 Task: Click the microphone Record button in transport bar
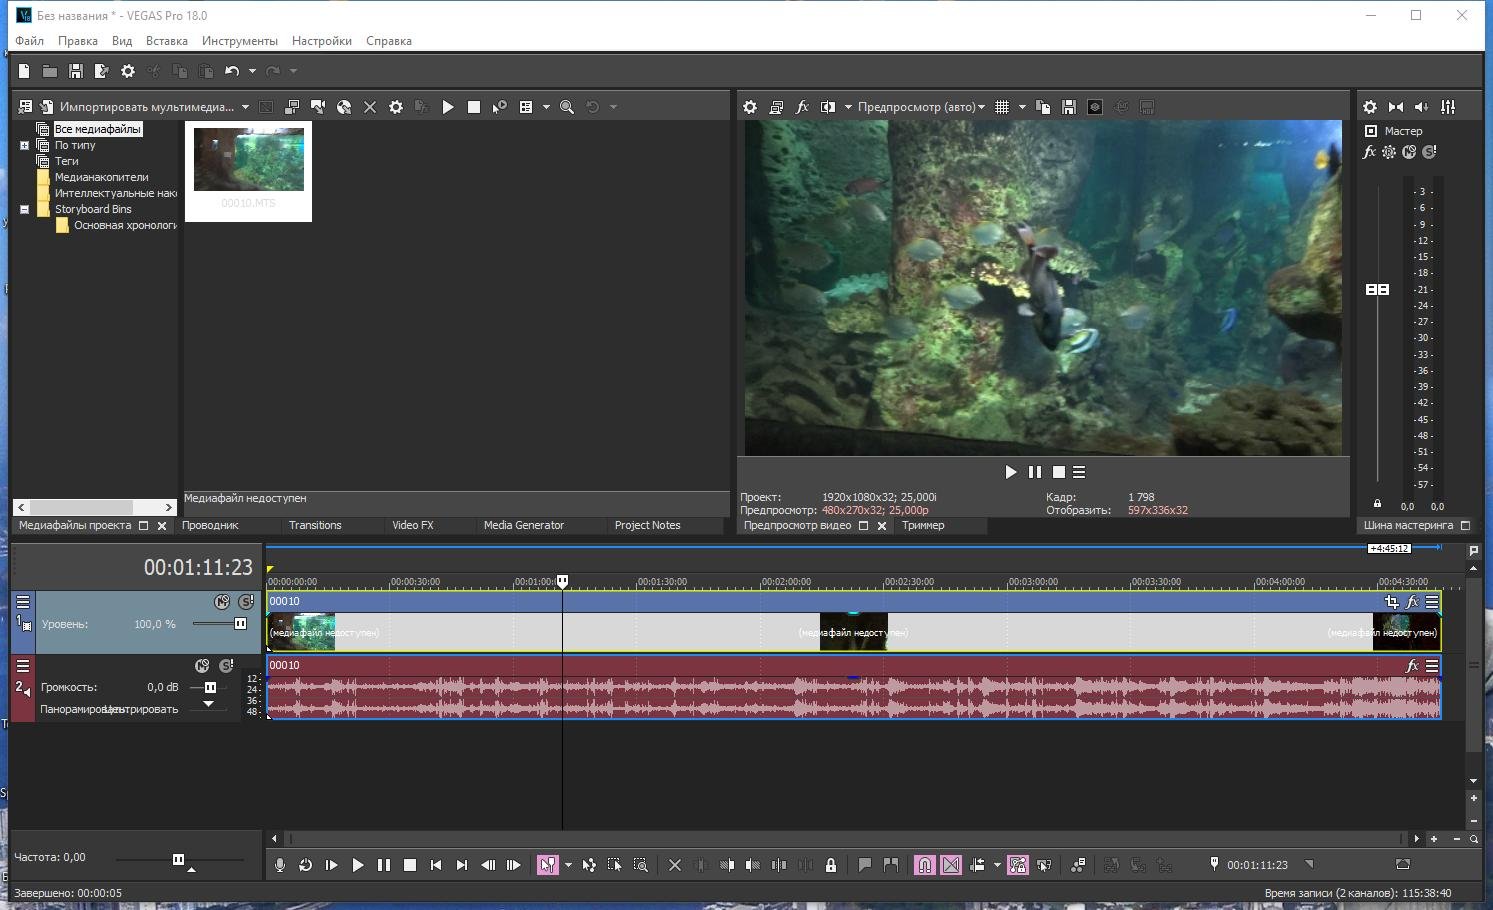coord(280,865)
